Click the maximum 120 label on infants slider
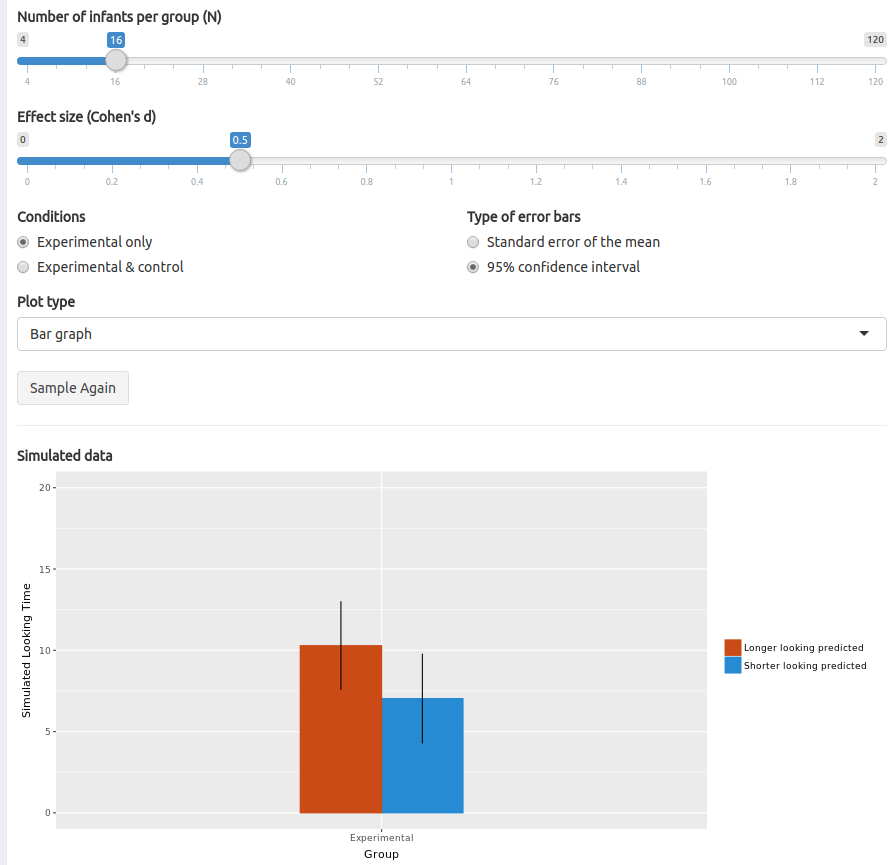Viewport: 892px width, 865px height. 875,40
